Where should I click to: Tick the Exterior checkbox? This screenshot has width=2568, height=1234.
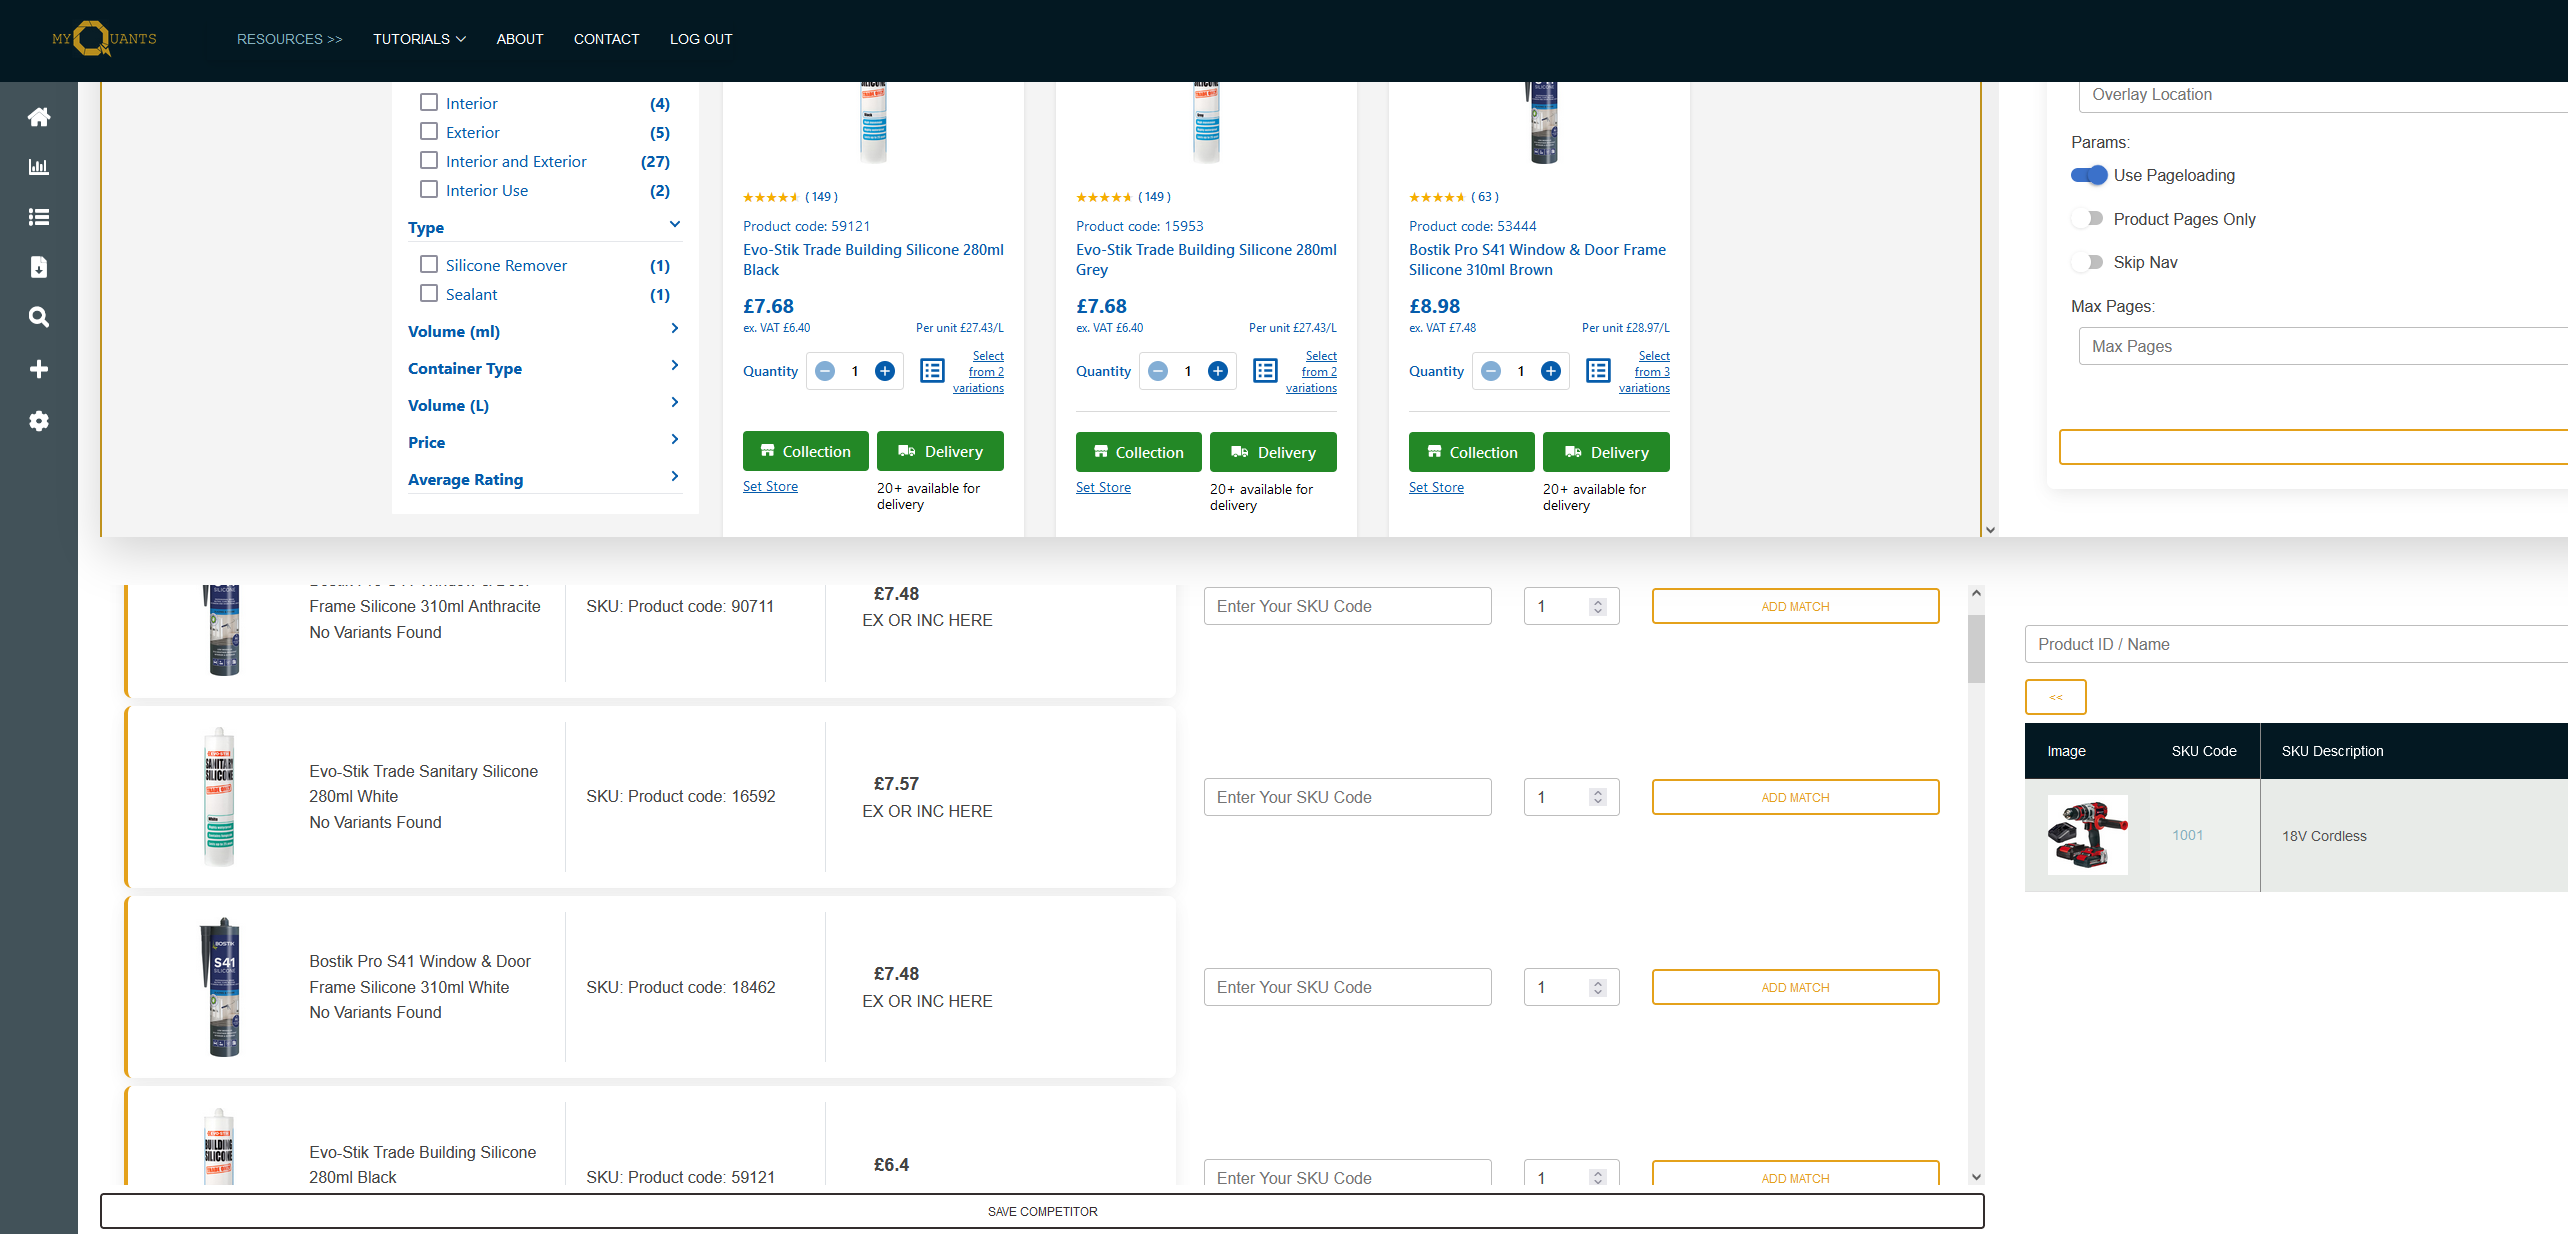pos(429,131)
